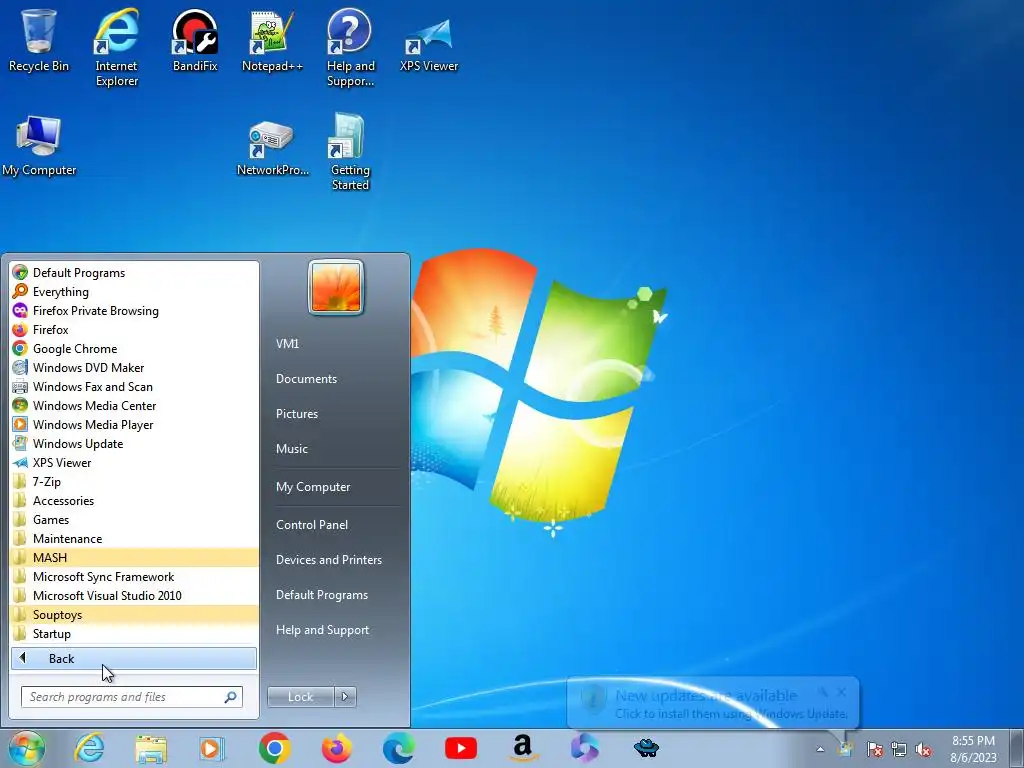Click the user account picture in Start menu
The height and width of the screenshot is (768, 1024).
point(336,287)
